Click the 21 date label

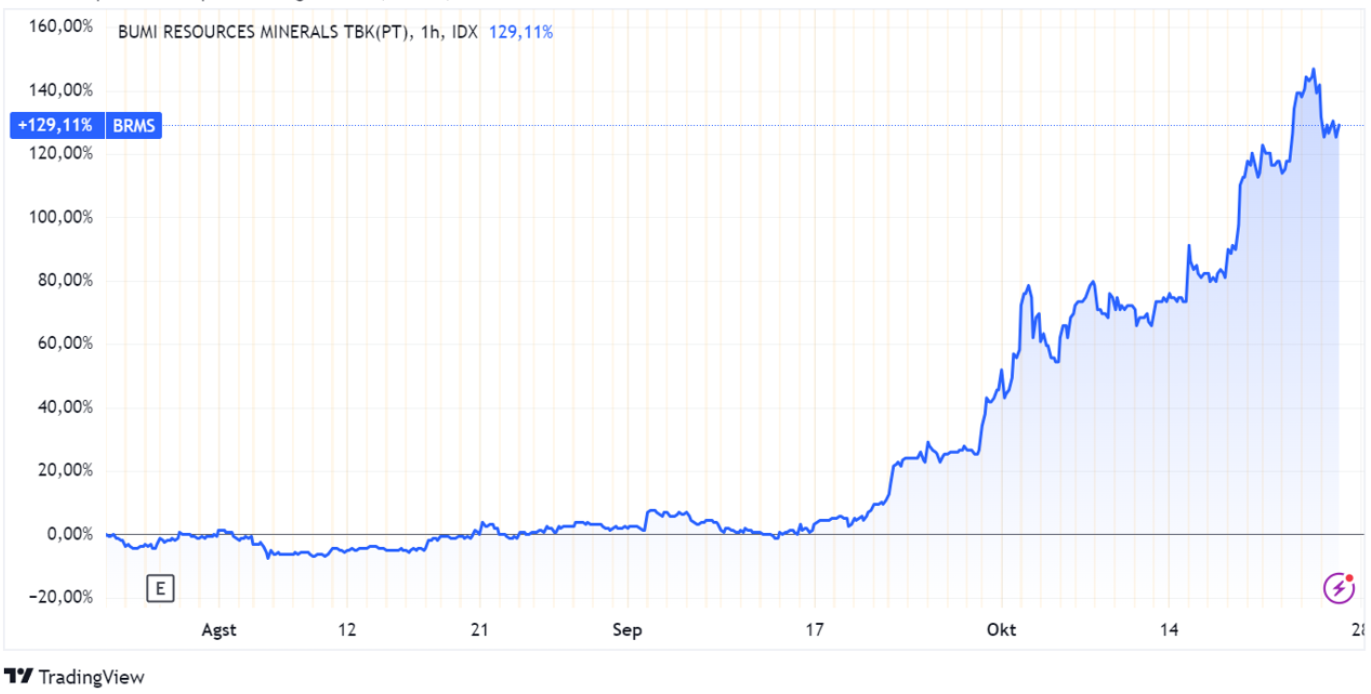(479, 630)
